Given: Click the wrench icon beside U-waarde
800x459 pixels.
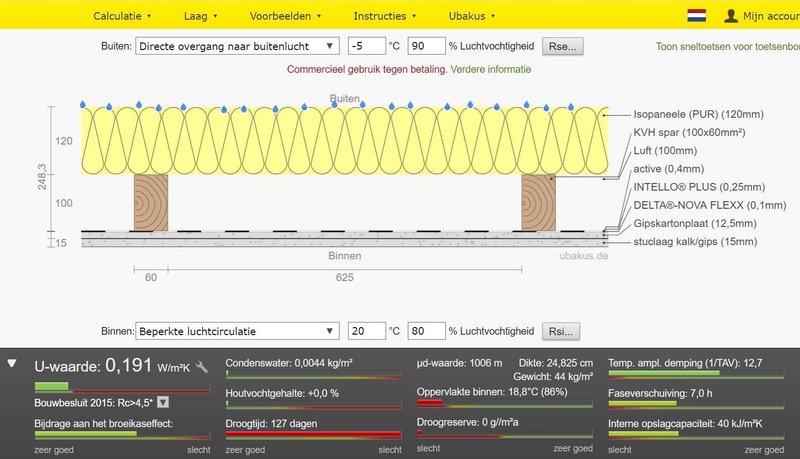Looking at the screenshot, I should (203, 367).
